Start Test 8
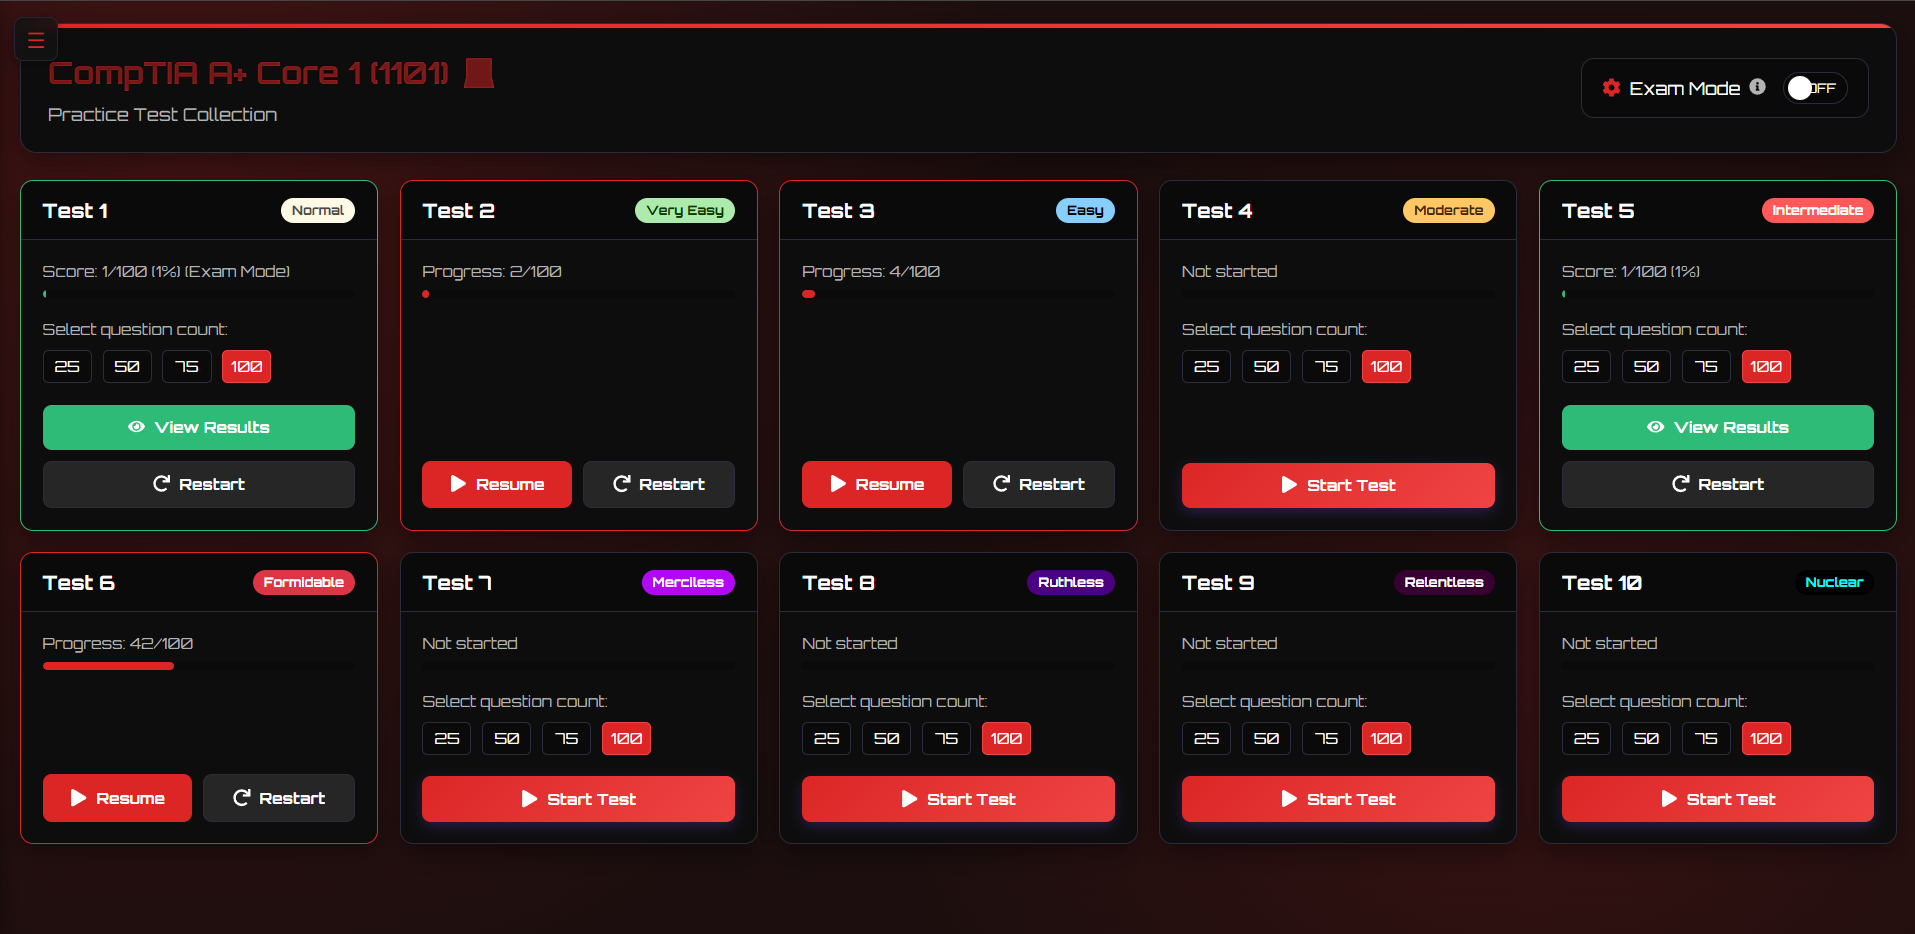The width and height of the screenshot is (1915, 934). (958, 799)
